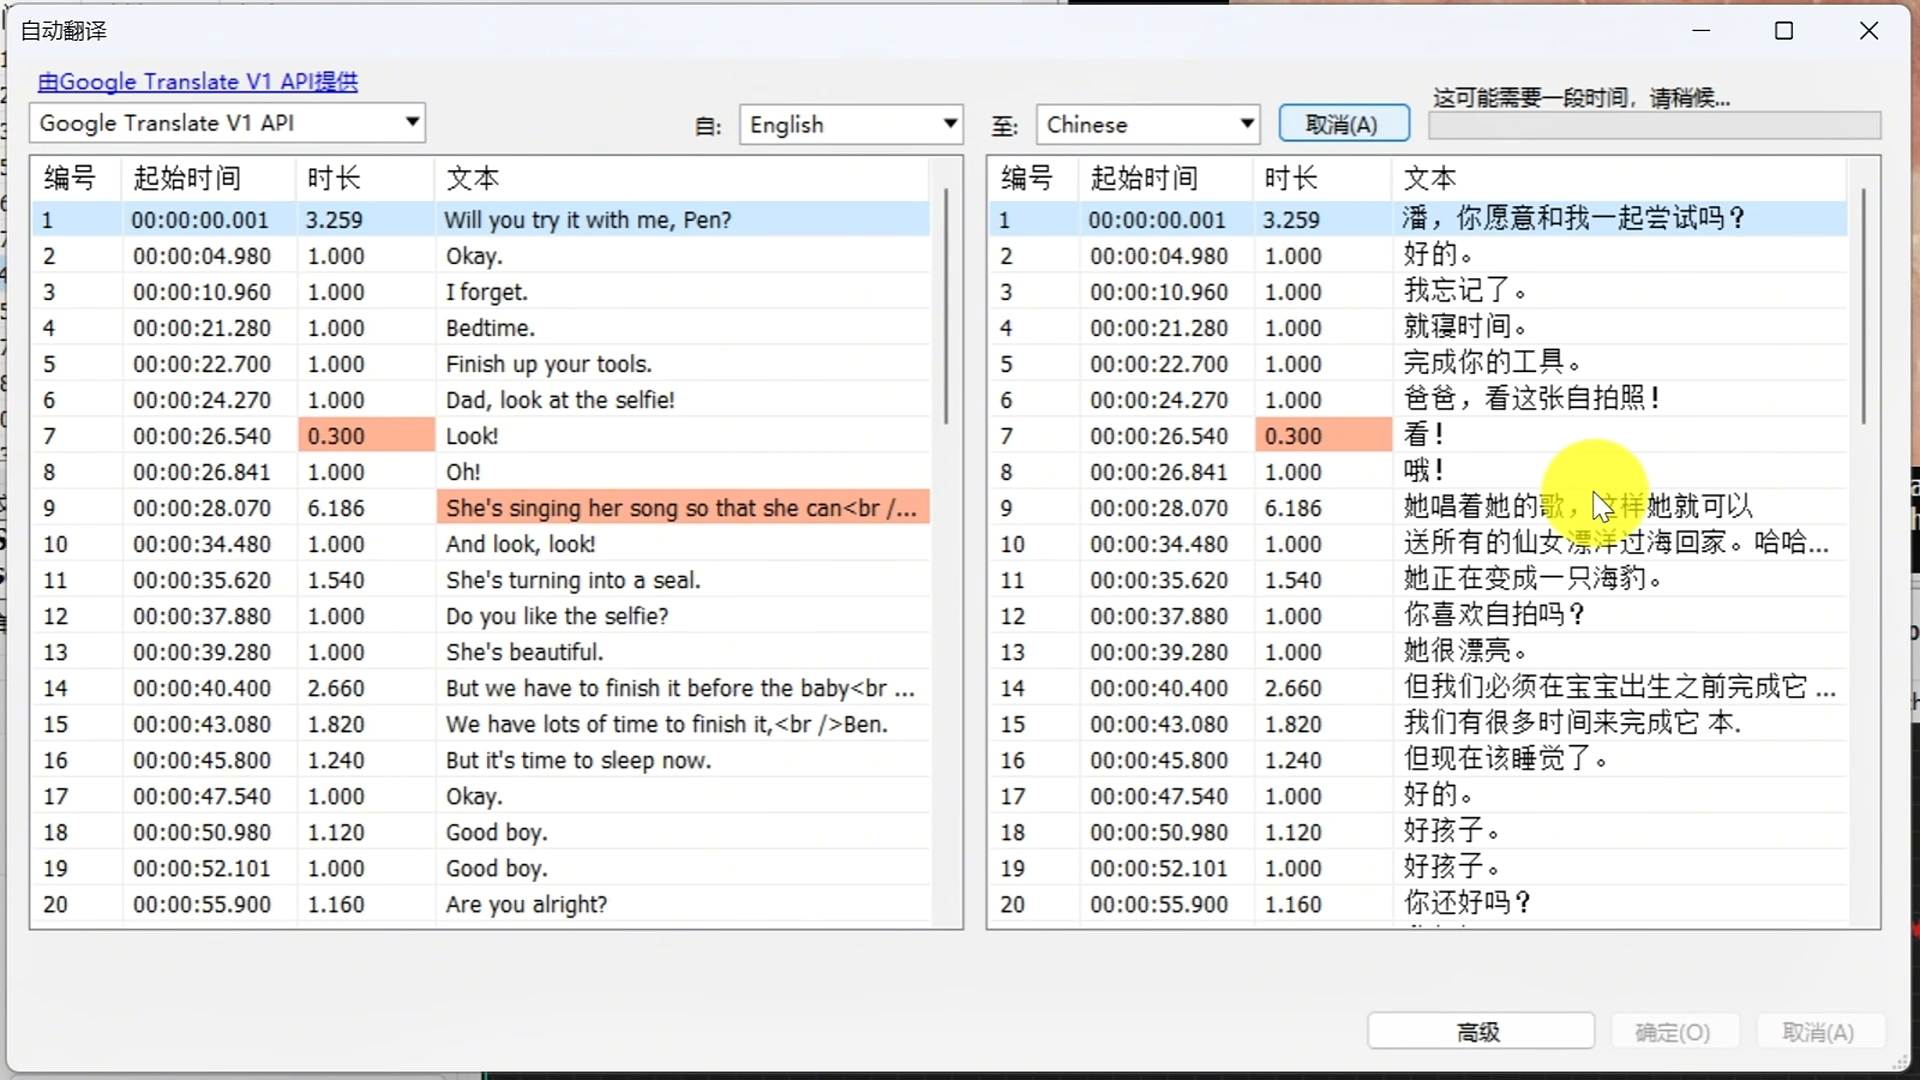Viewport: 1920px width, 1080px height.
Task: Open the Google Translate V1 API link
Action: coord(197,82)
